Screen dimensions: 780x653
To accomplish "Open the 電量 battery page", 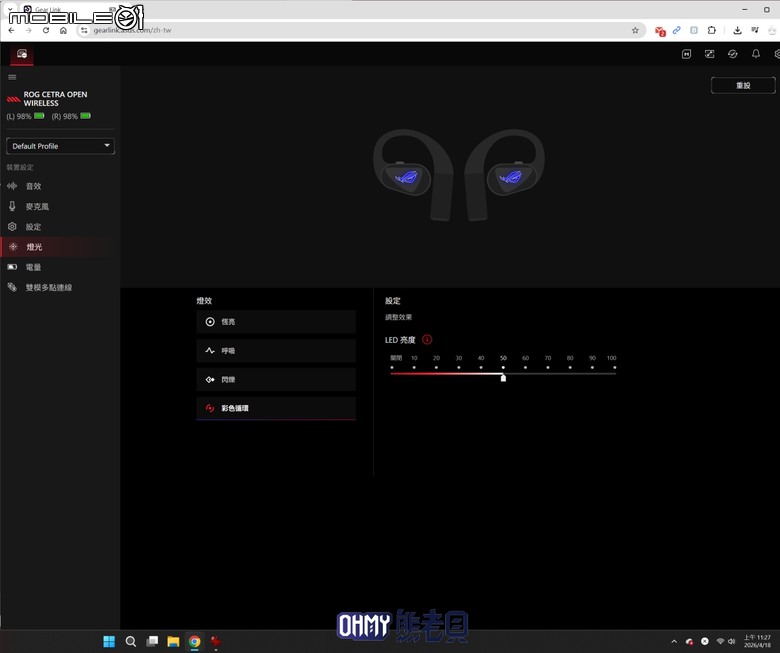I will point(60,267).
